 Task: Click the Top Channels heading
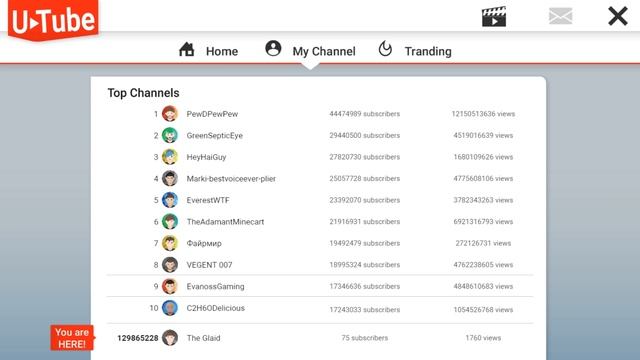[x=143, y=93]
